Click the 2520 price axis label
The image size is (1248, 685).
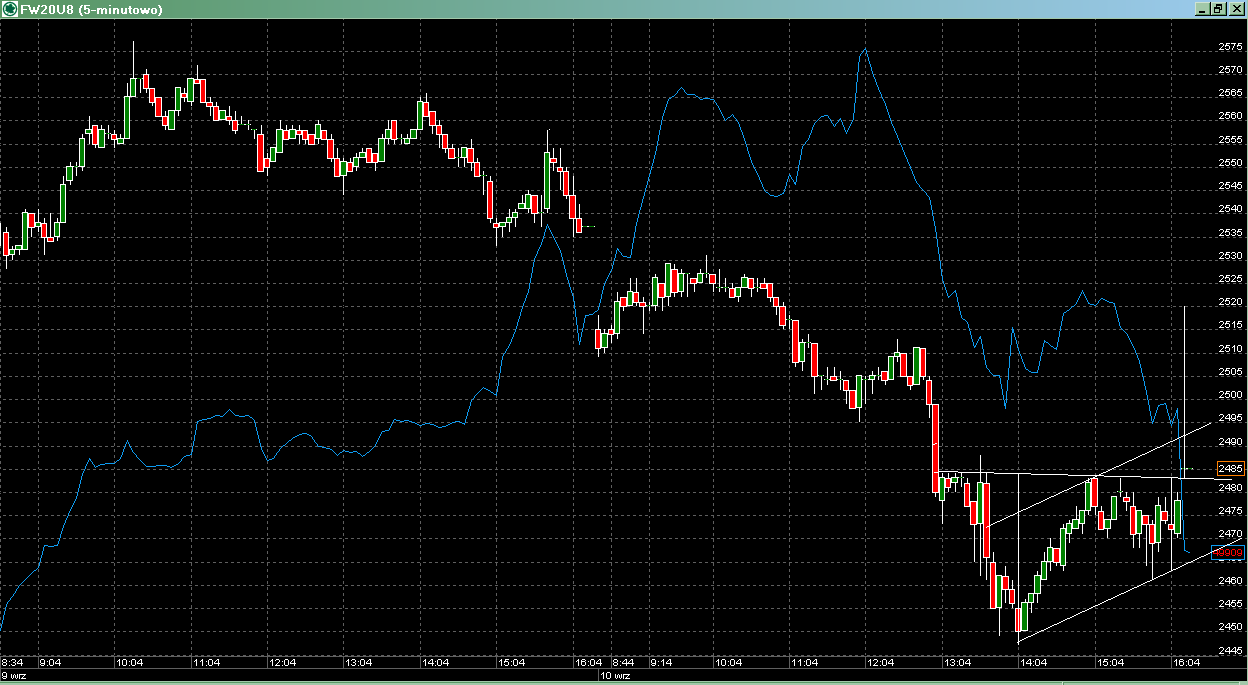(x=1230, y=302)
